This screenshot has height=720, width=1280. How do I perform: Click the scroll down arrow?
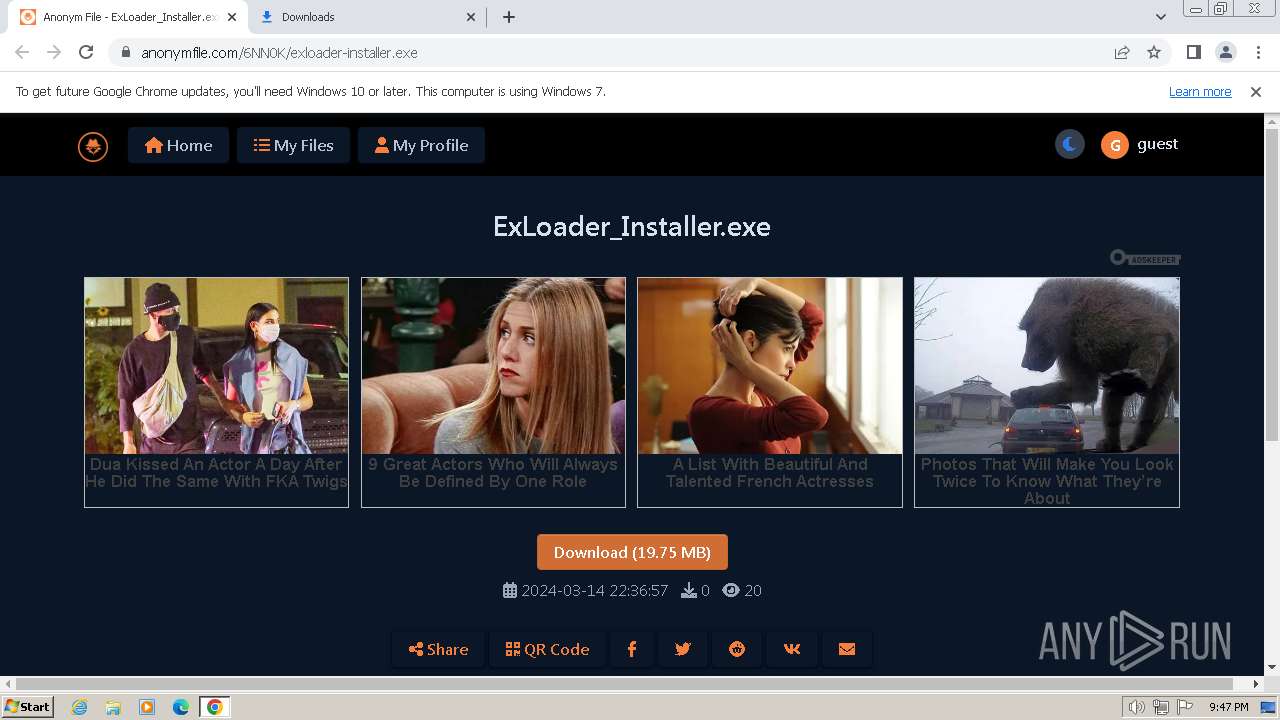pos(1272,668)
